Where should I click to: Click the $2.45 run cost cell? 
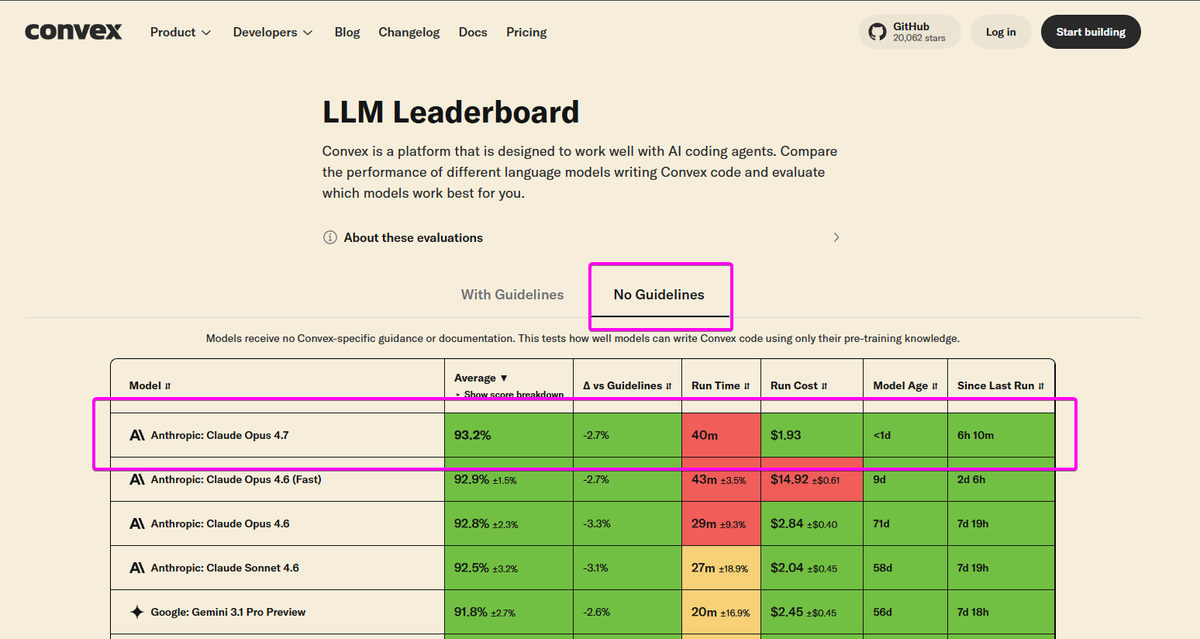click(812, 612)
